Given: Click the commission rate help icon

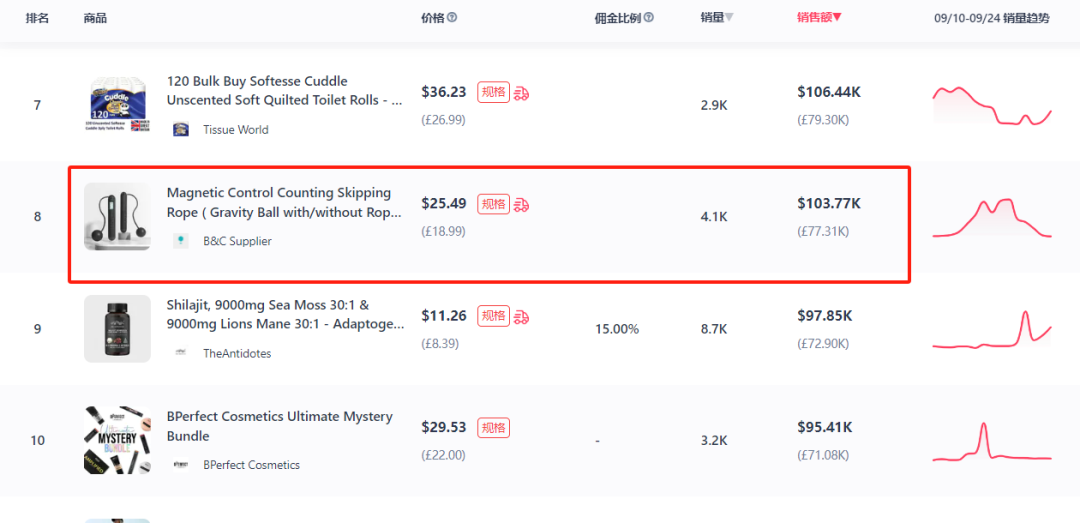Looking at the screenshot, I should click(648, 18).
